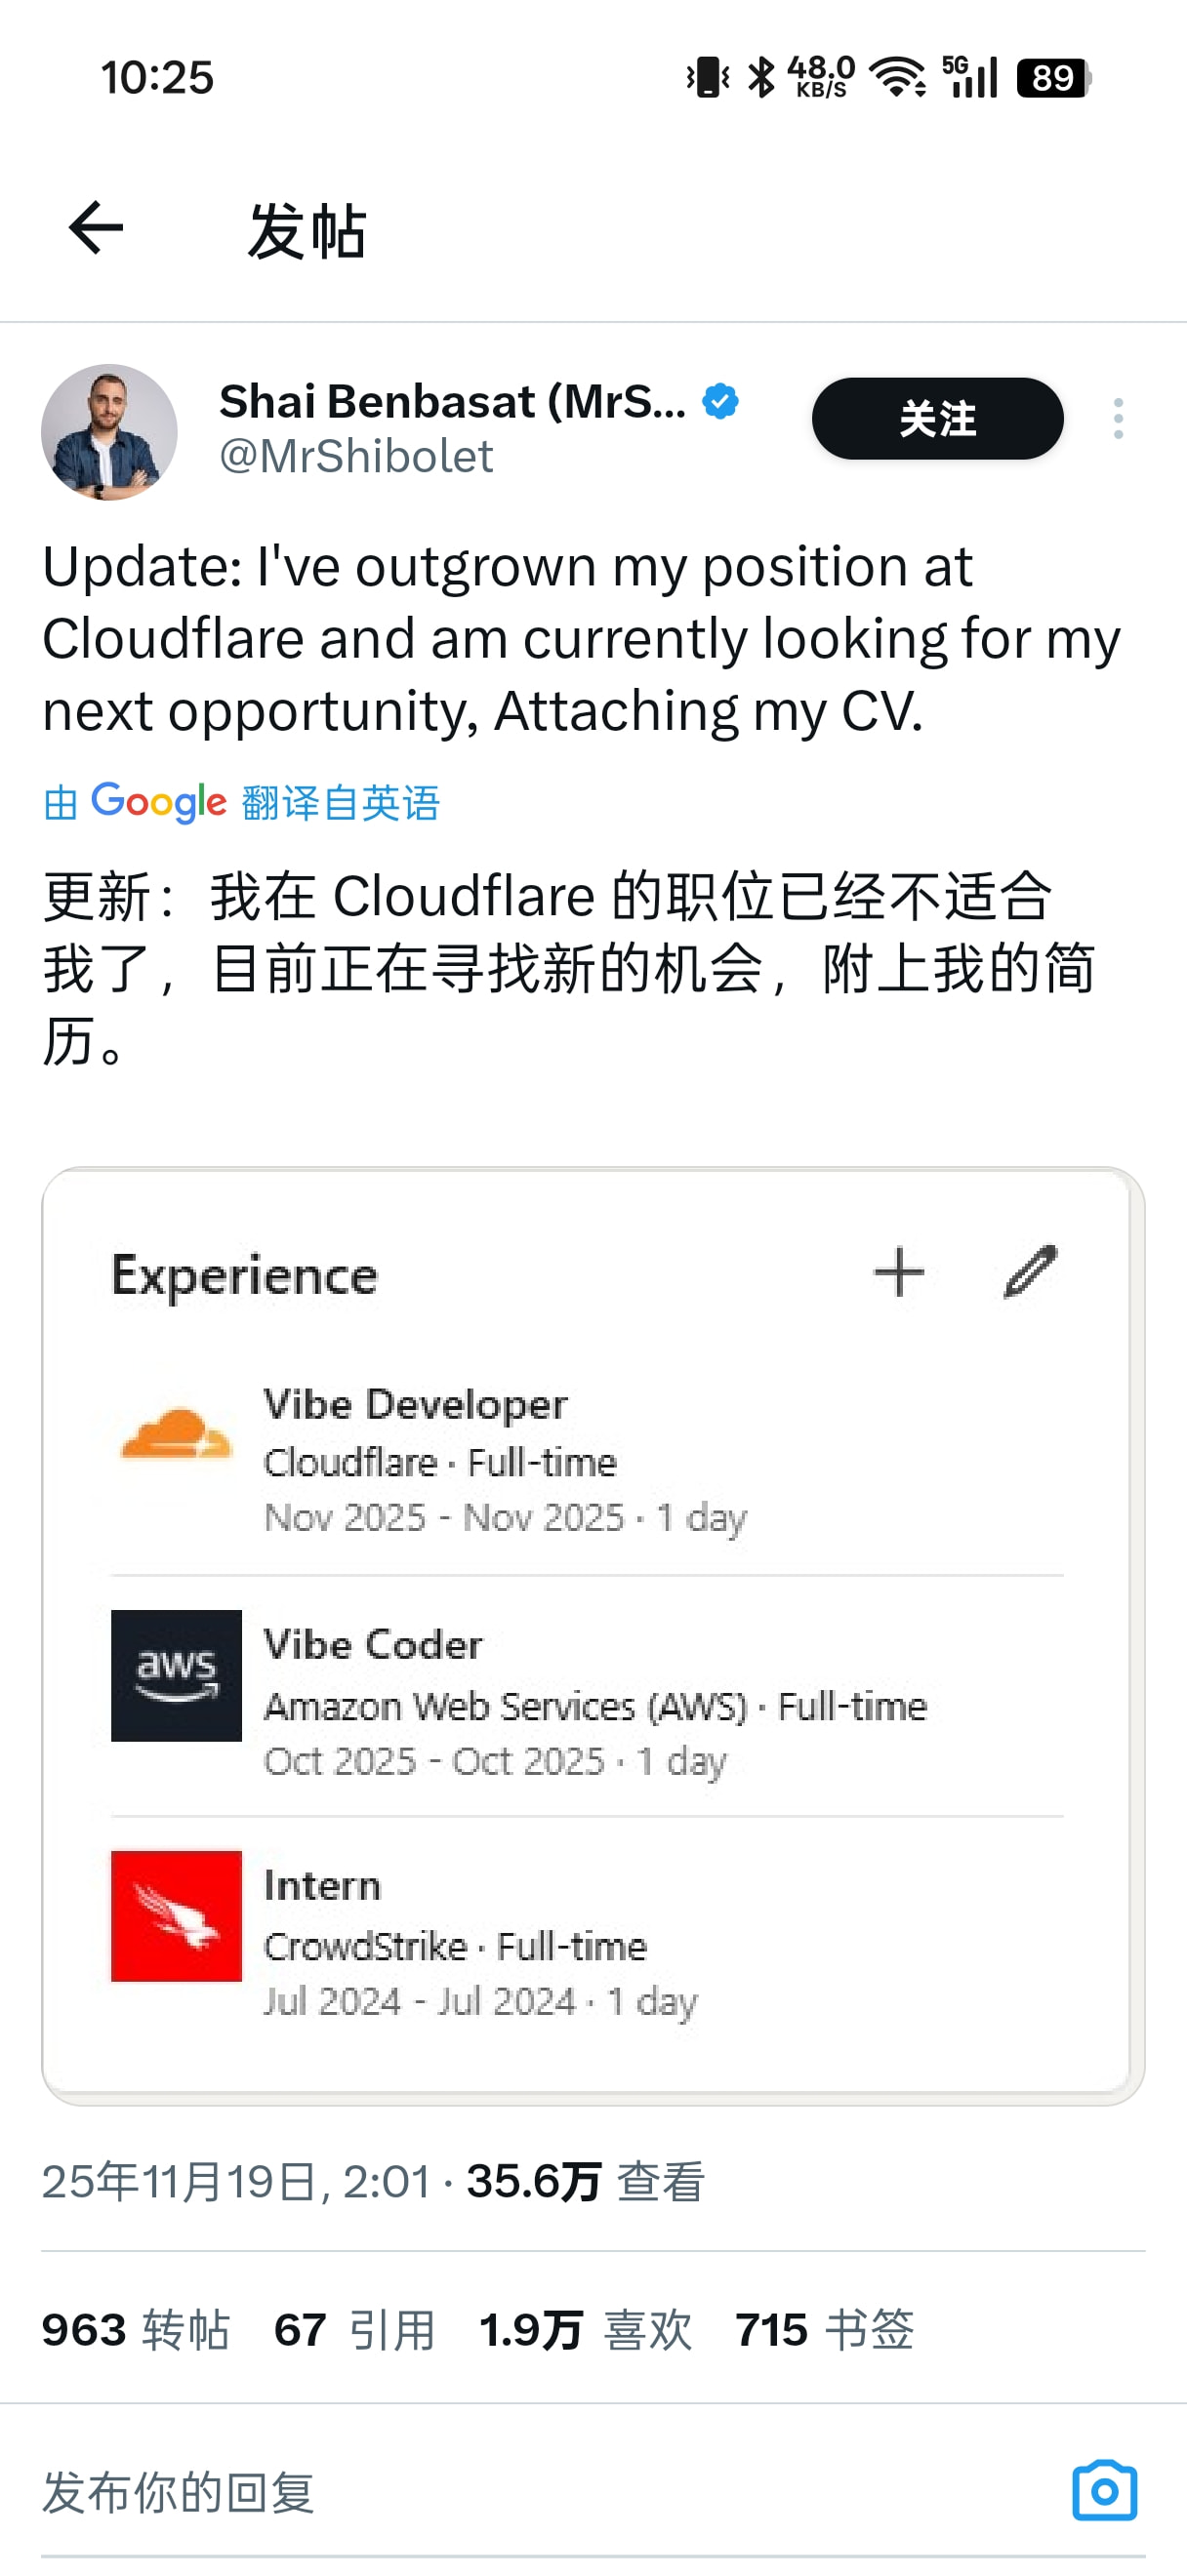1187x2576 pixels.
Task: Tap the battery indicator in status bar
Action: tap(1054, 78)
